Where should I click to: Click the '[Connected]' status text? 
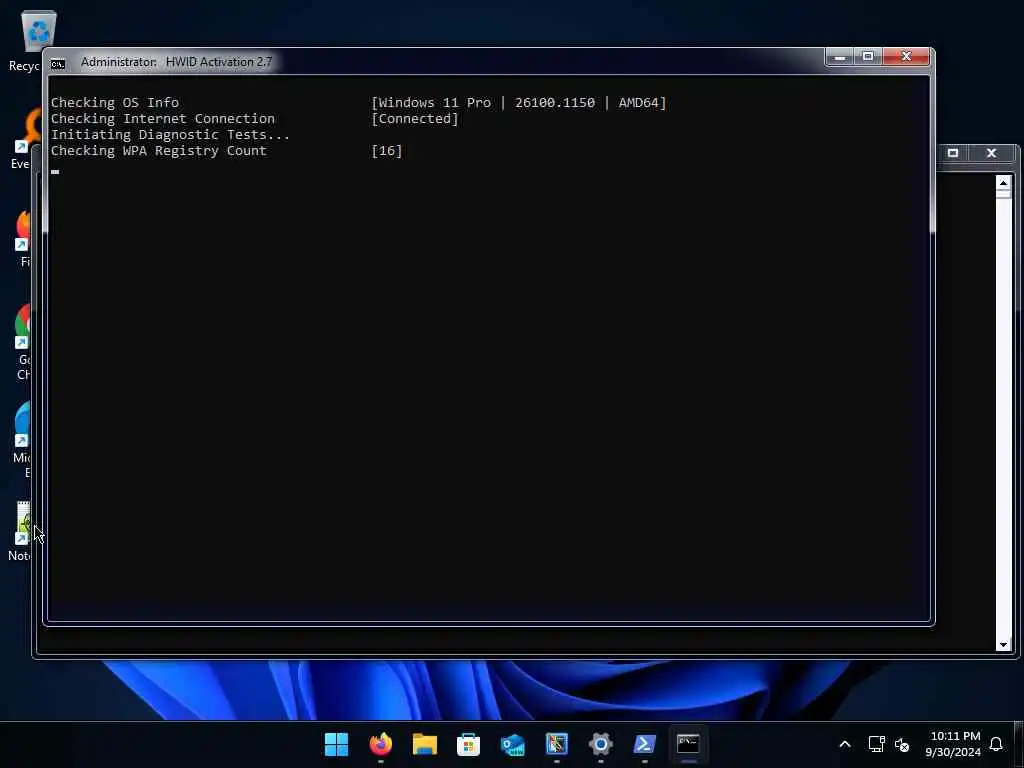(x=415, y=119)
